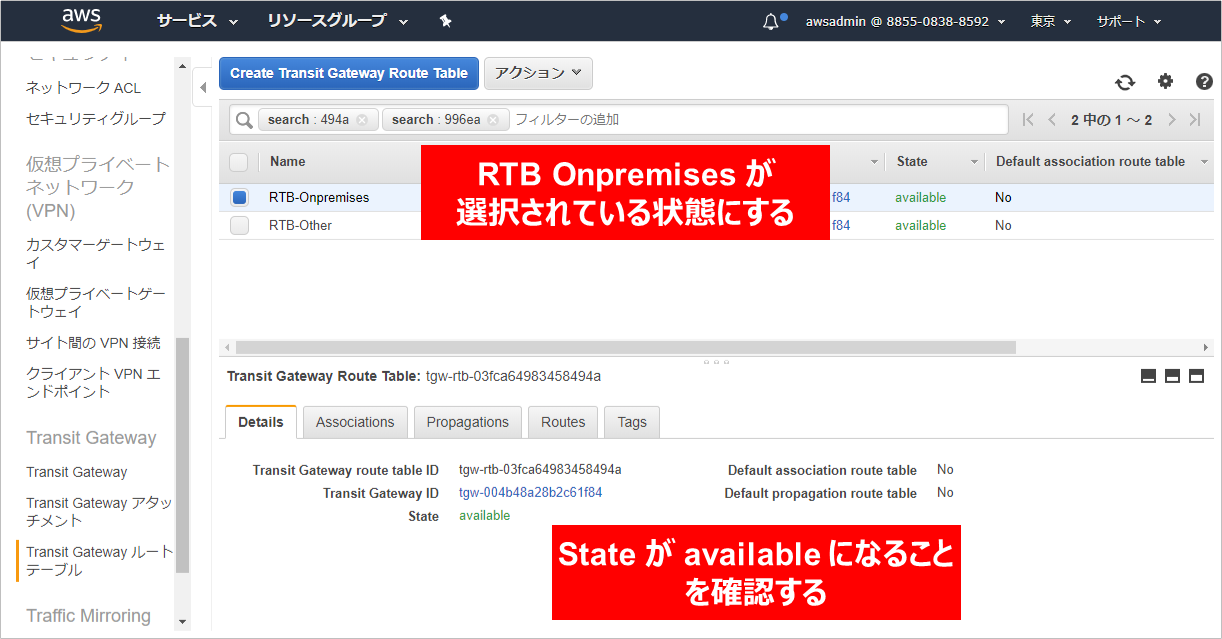Open the help question mark icon
Screen dimensions: 1222x639
1204,82
